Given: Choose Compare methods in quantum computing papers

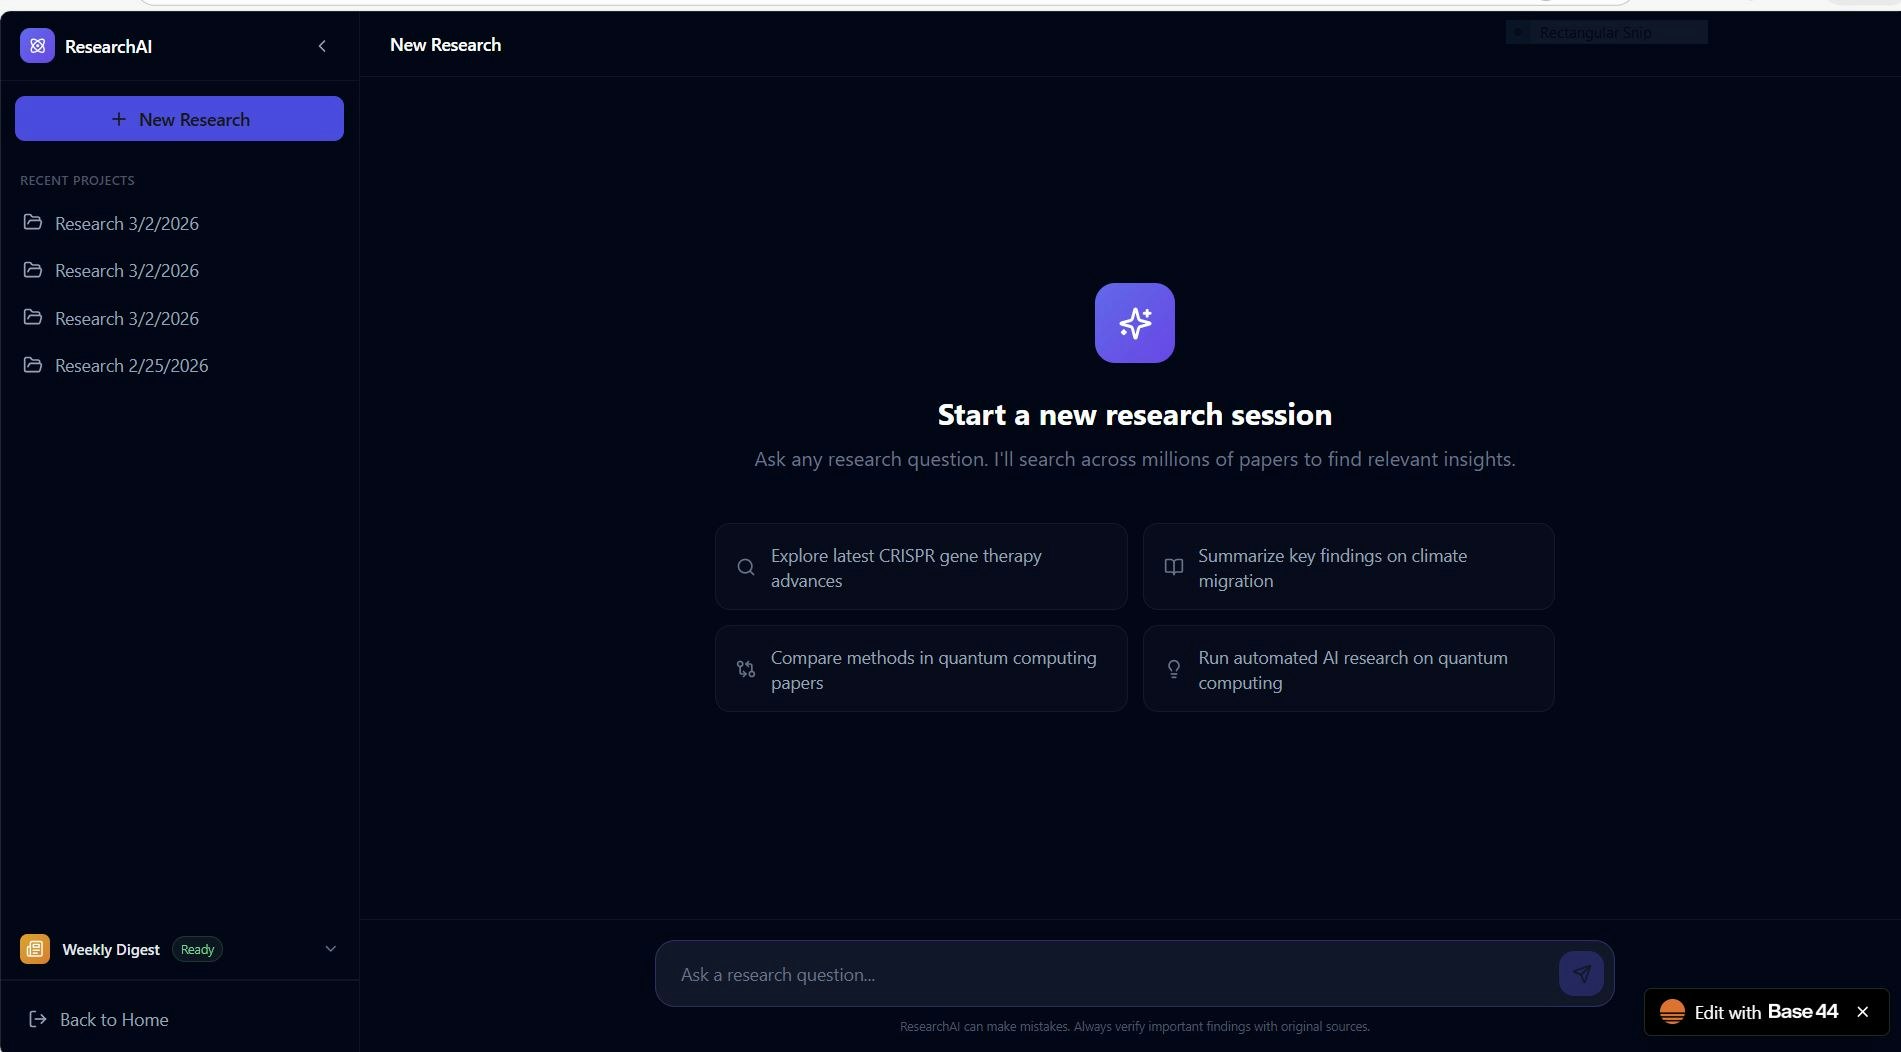Looking at the screenshot, I should [921, 669].
